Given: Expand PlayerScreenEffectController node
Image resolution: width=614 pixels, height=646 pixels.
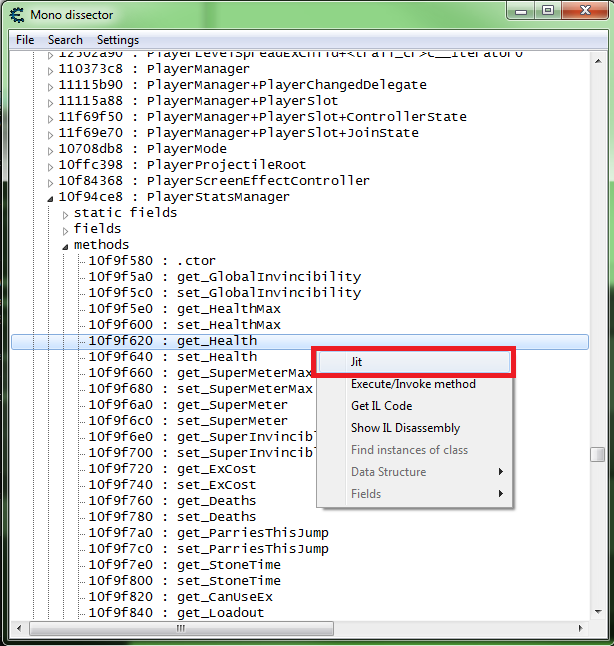Looking at the screenshot, I should tap(50, 183).
